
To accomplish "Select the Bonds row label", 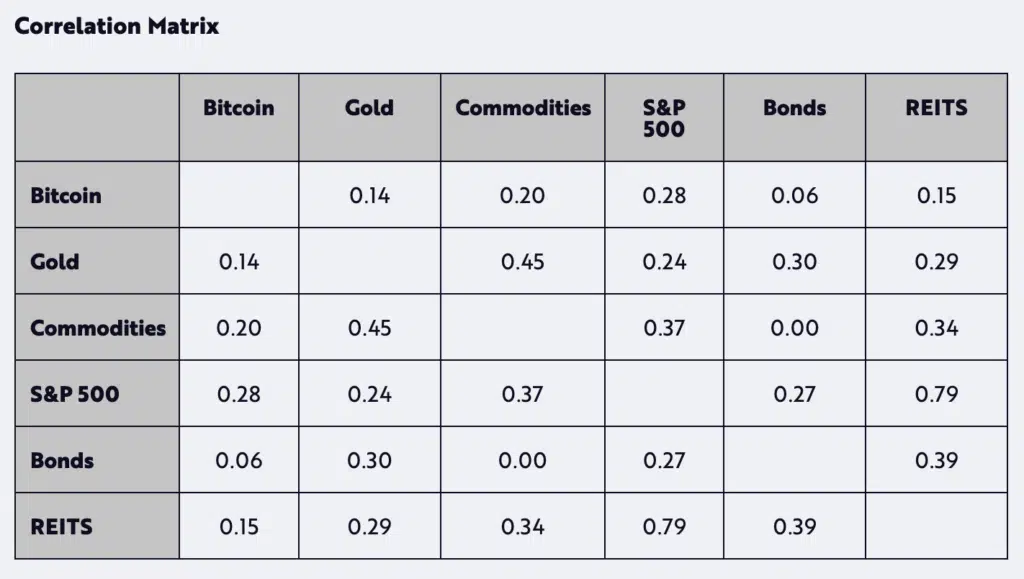I will coord(62,460).
